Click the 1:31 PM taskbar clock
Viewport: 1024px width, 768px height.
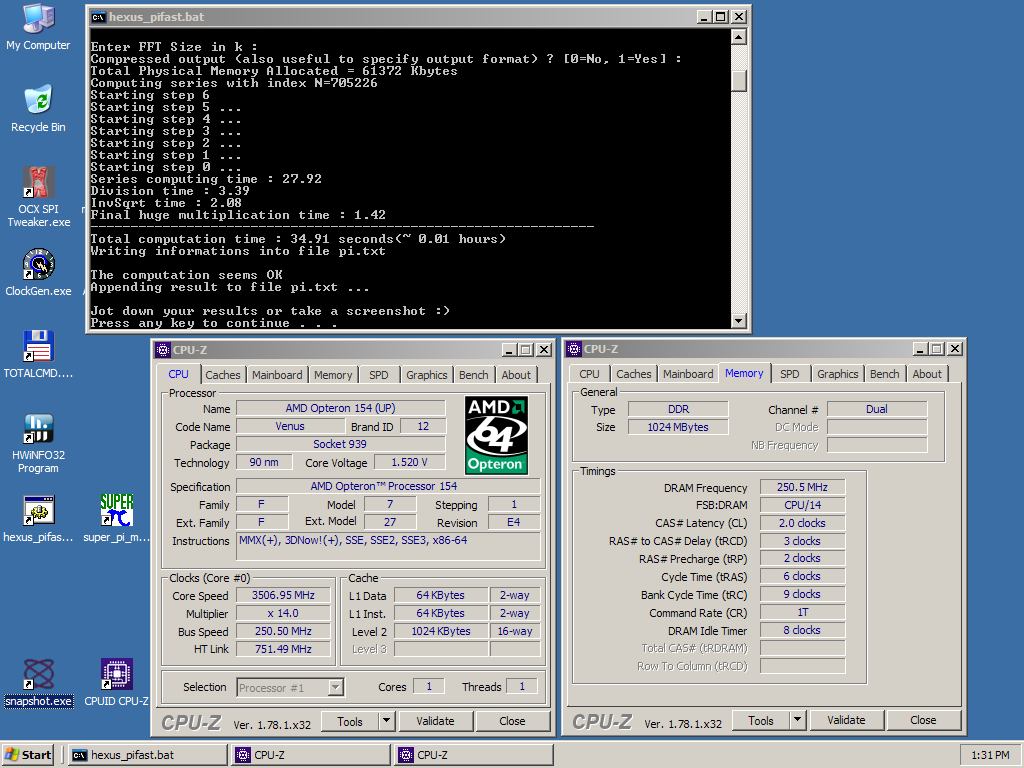pos(990,756)
